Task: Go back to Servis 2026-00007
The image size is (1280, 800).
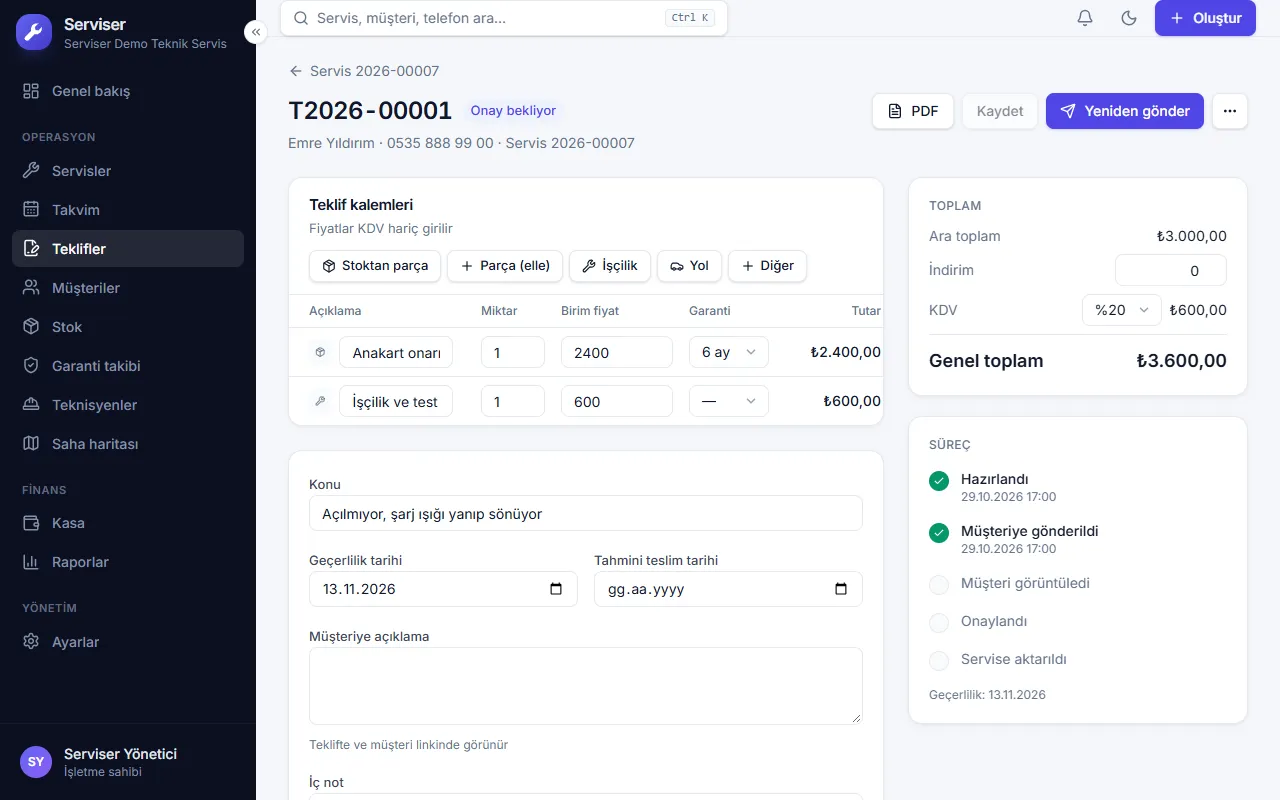Action: 364,71
